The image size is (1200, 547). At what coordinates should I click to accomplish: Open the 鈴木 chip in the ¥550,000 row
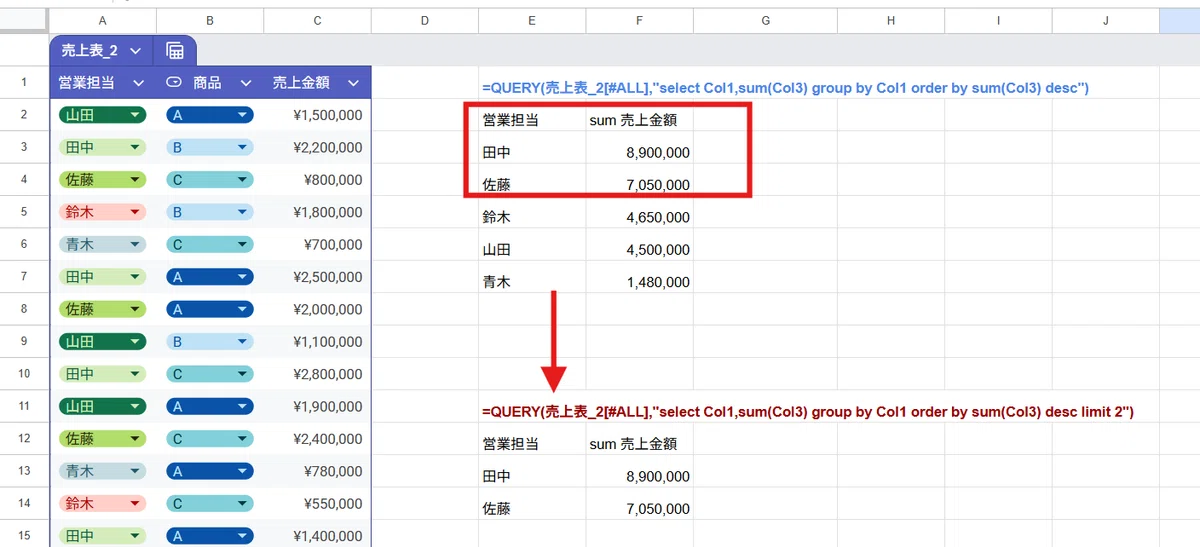coord(102,503)
